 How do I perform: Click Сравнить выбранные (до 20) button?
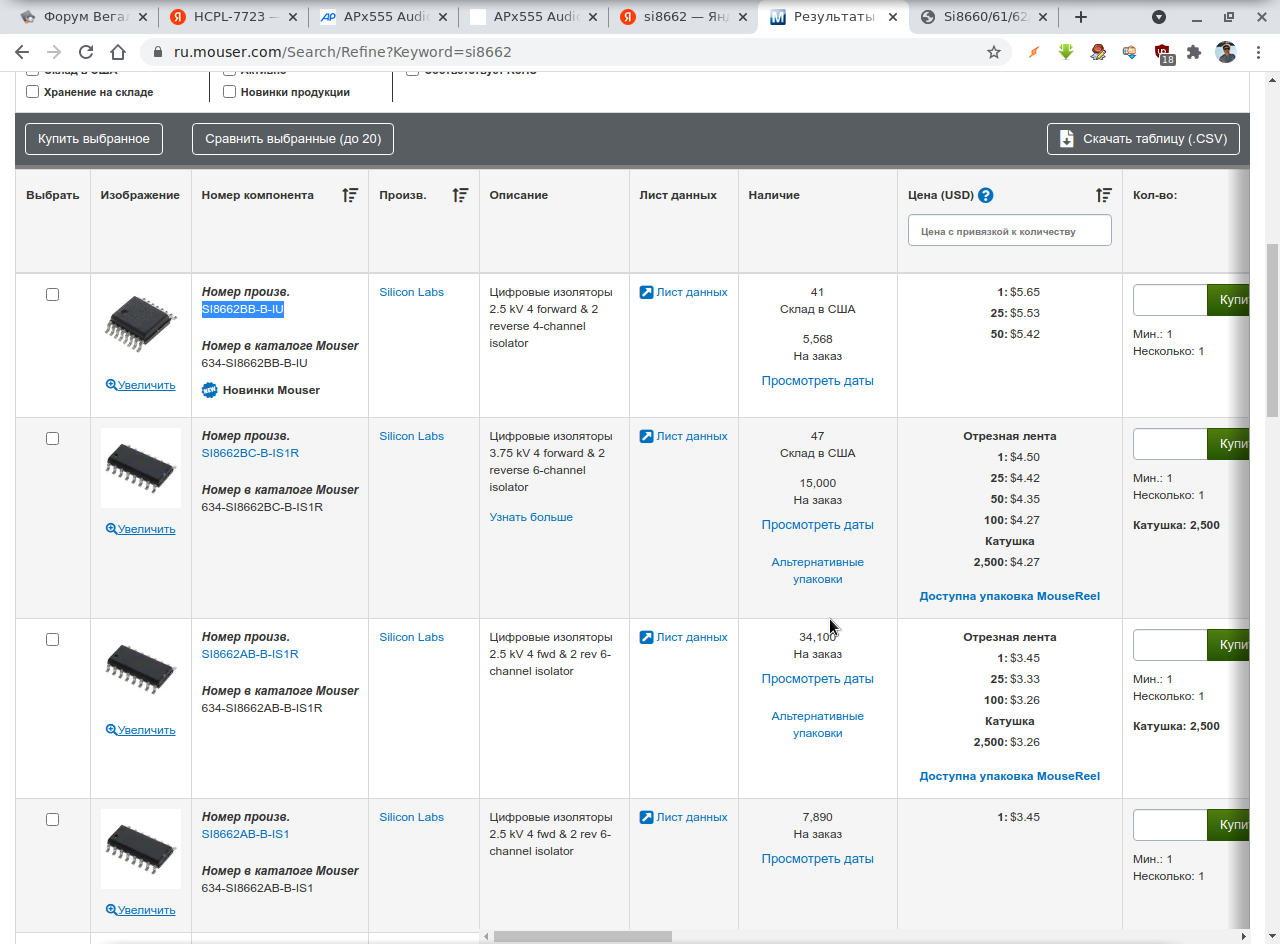point(293,139)
